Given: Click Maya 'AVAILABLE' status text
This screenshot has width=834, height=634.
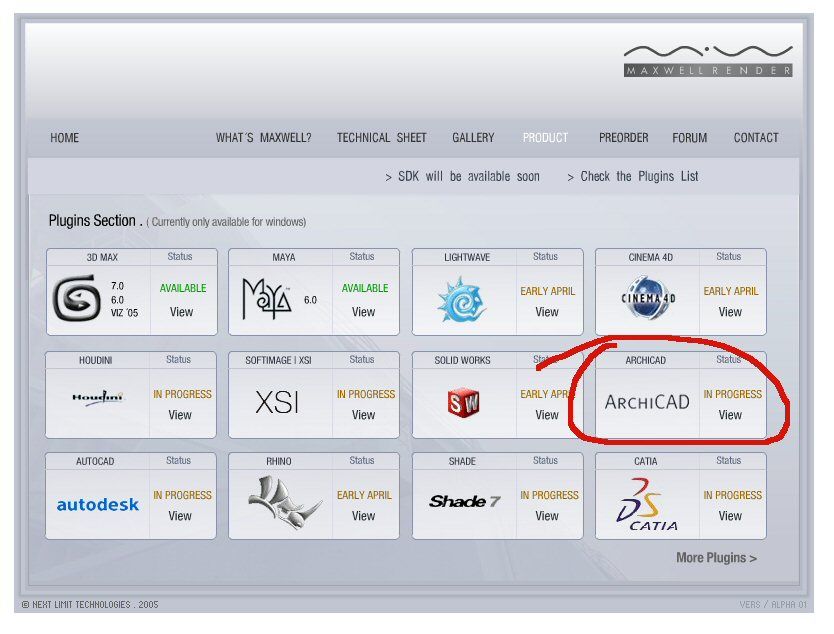Looking at the screenshot, I should tap(365, 288).
